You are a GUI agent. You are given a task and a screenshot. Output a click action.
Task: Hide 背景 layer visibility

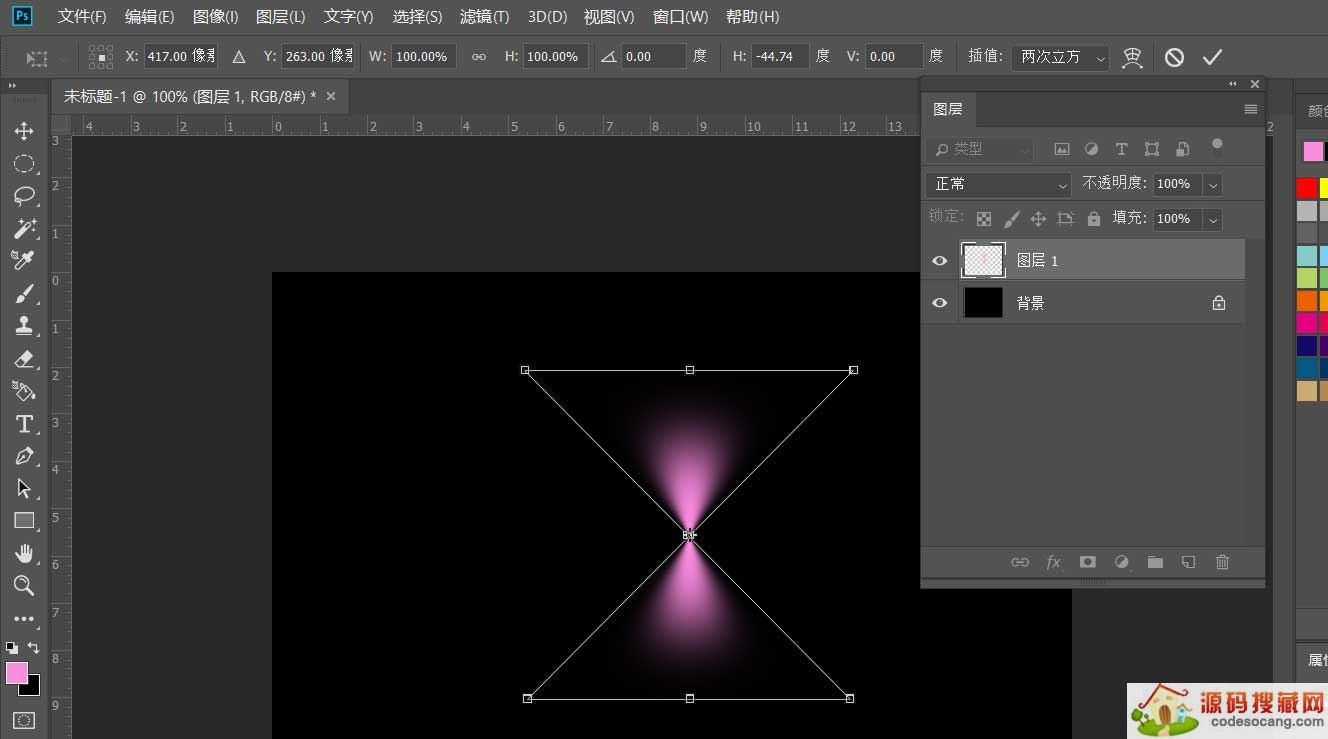[939, 303]
